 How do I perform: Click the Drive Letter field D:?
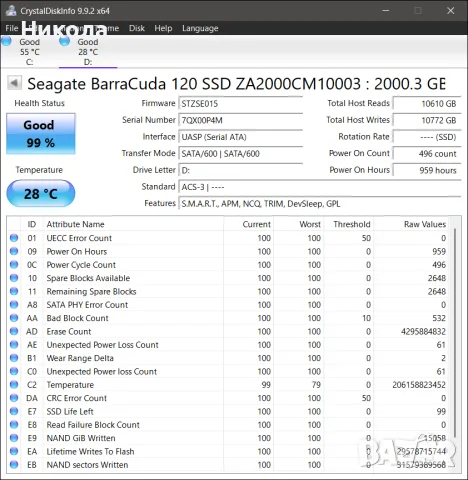[241, 170]
